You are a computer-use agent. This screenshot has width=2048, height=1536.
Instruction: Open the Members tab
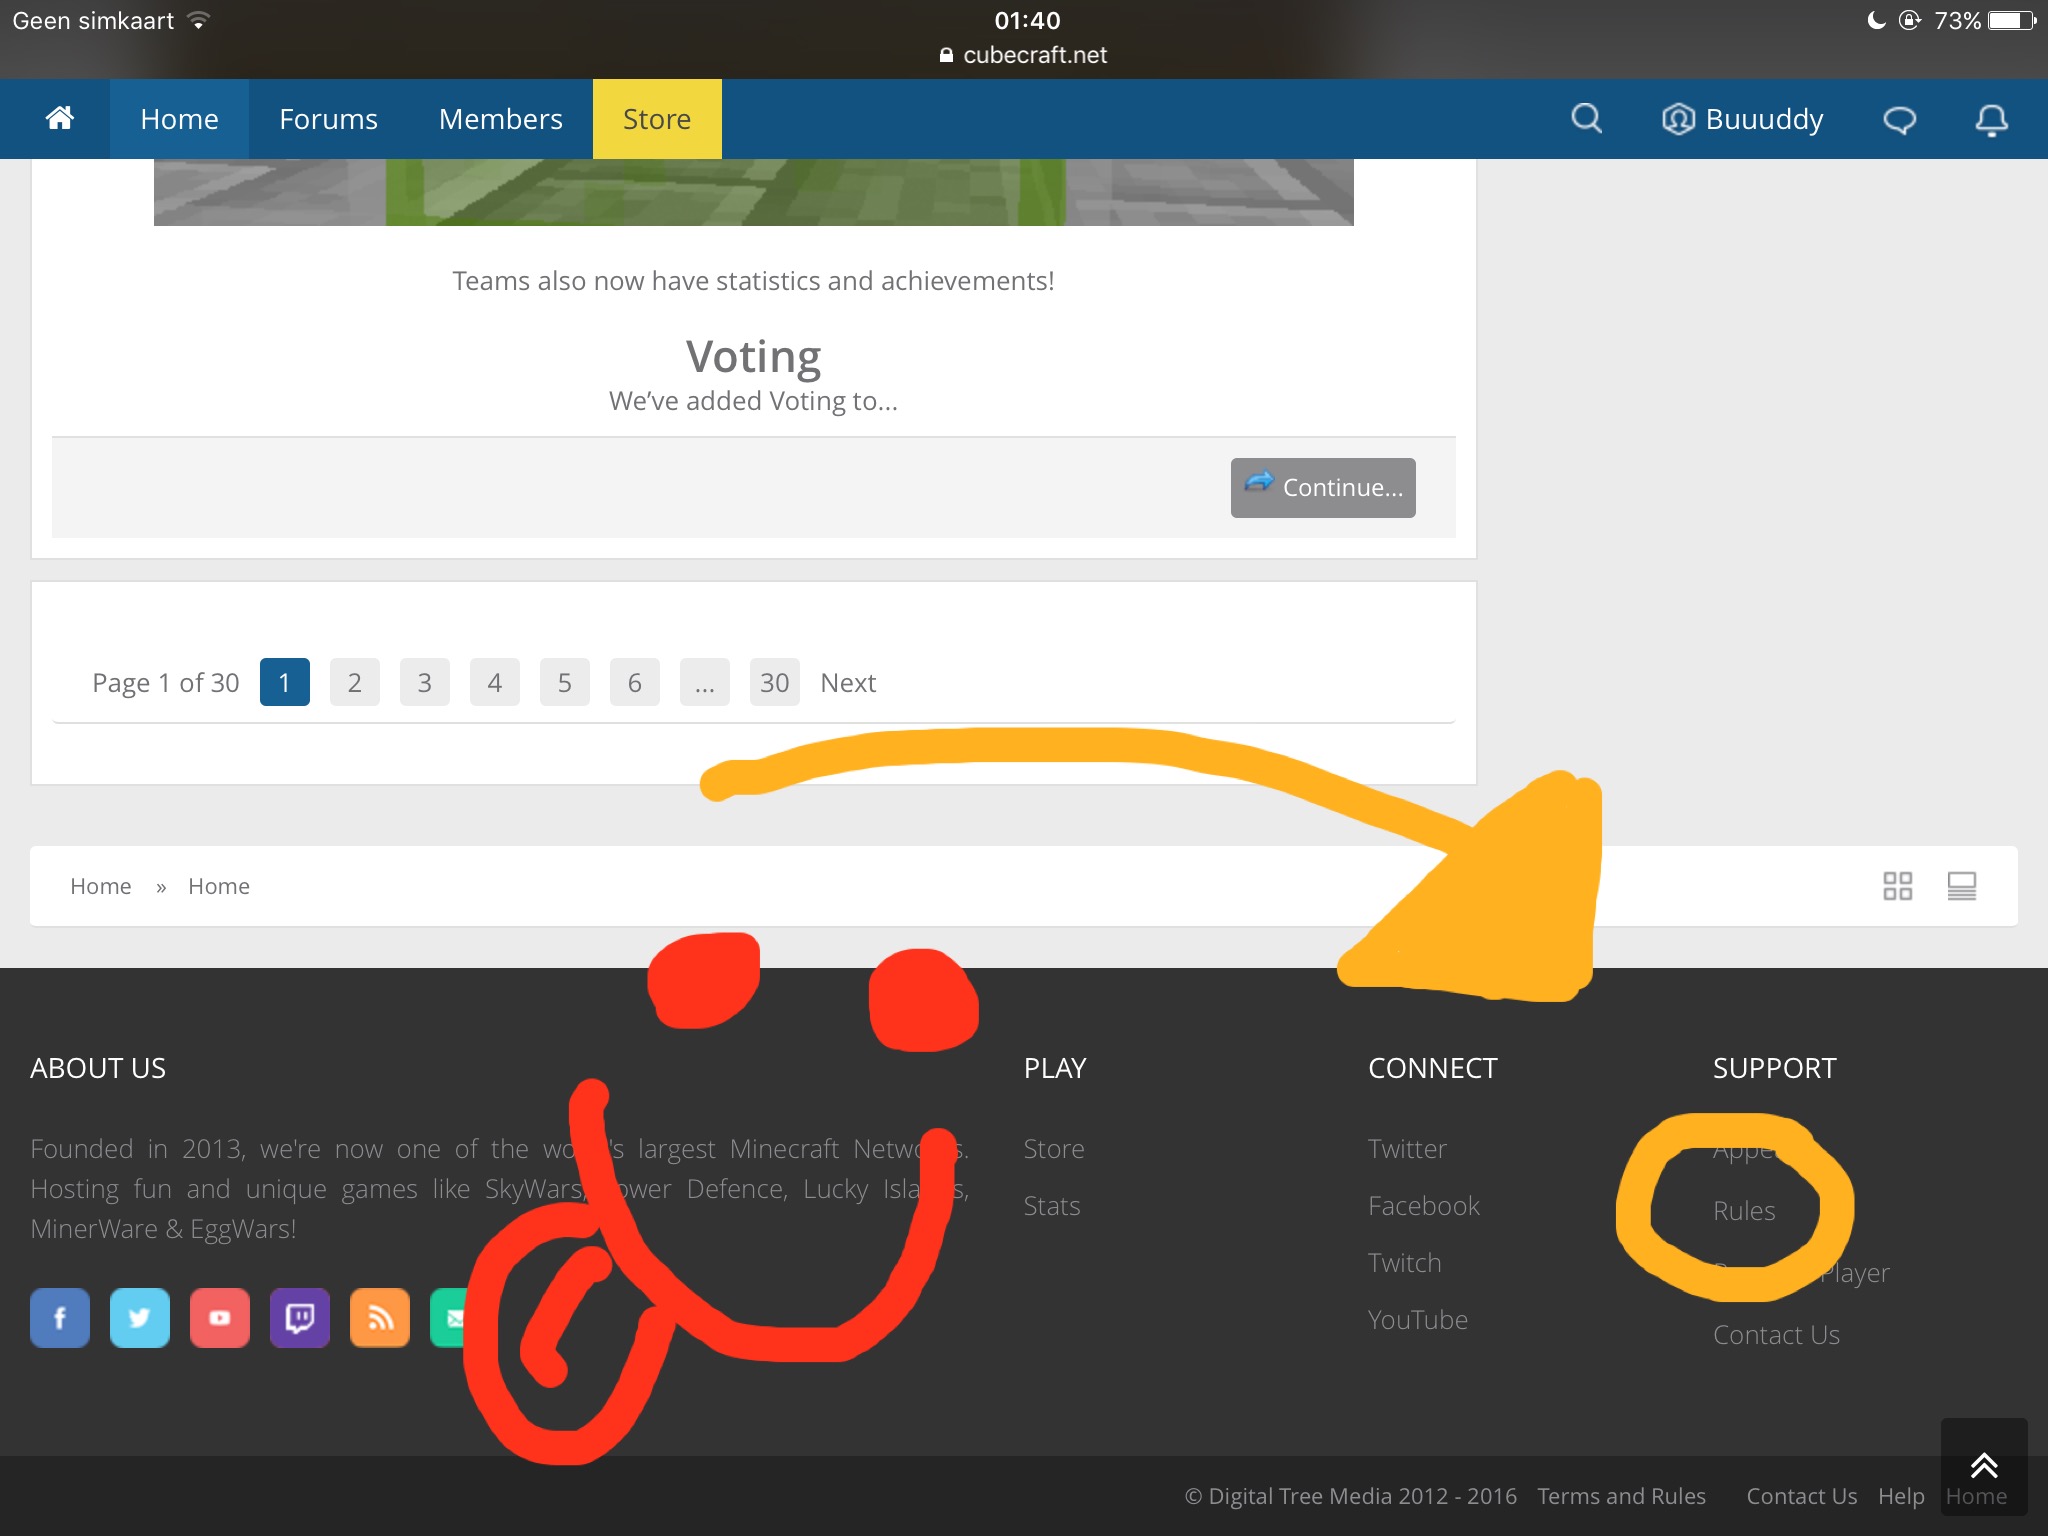point(500,119)
